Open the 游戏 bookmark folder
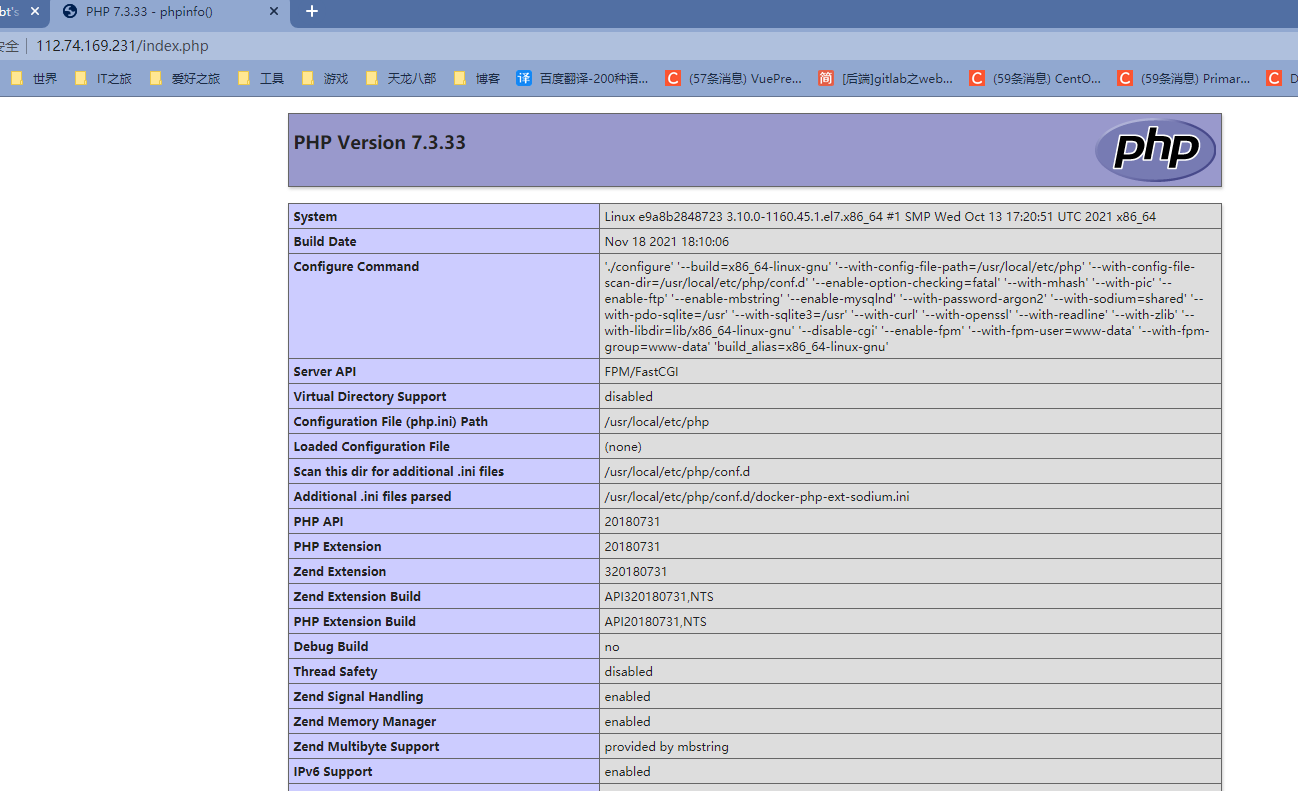 tap(325, 78)
